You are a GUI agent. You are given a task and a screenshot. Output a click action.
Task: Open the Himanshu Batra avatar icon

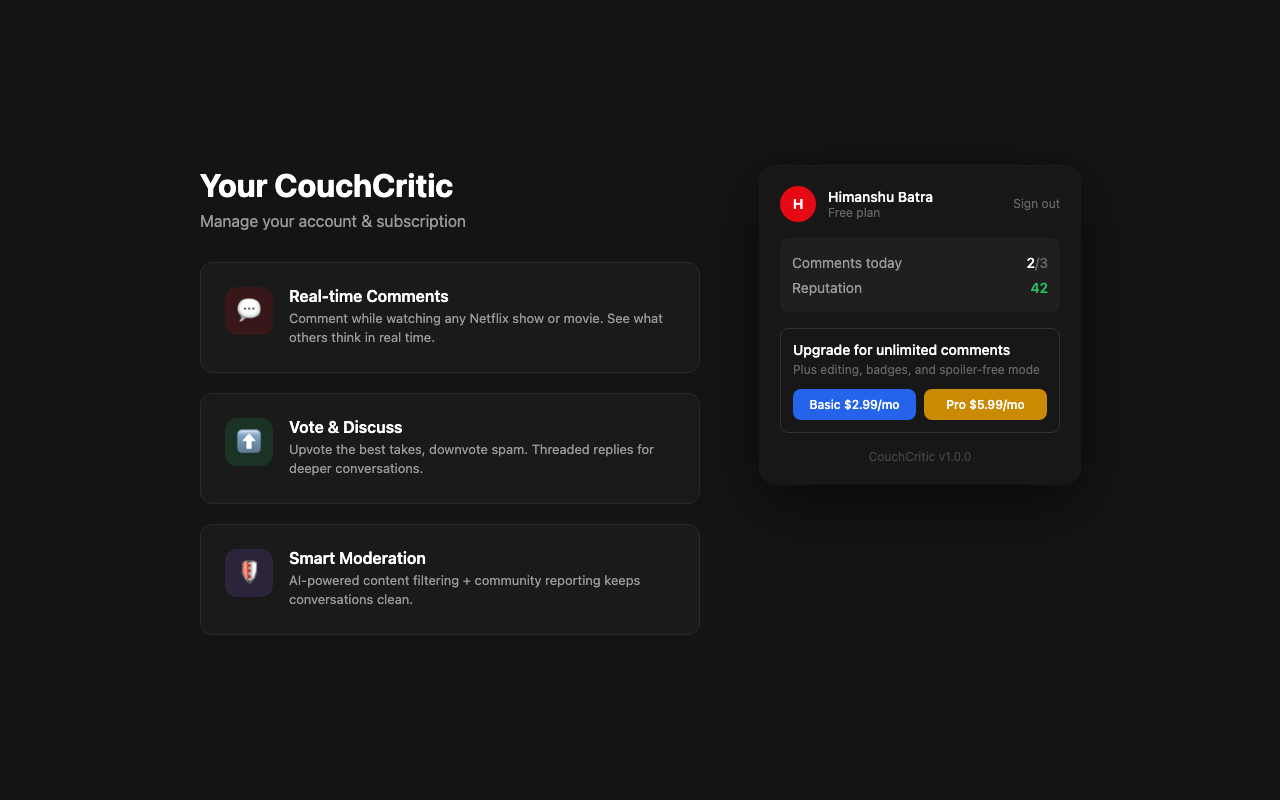797,203
